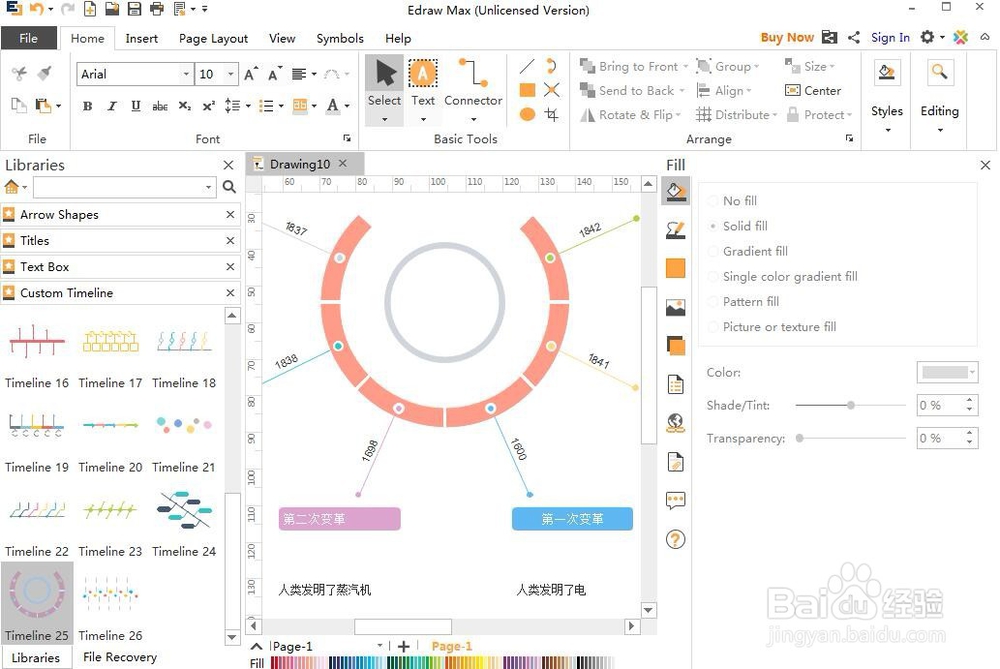Open the comment bubble icon in sidebar
Screen dimensions: 1000x669
click(x=675, y=501)
